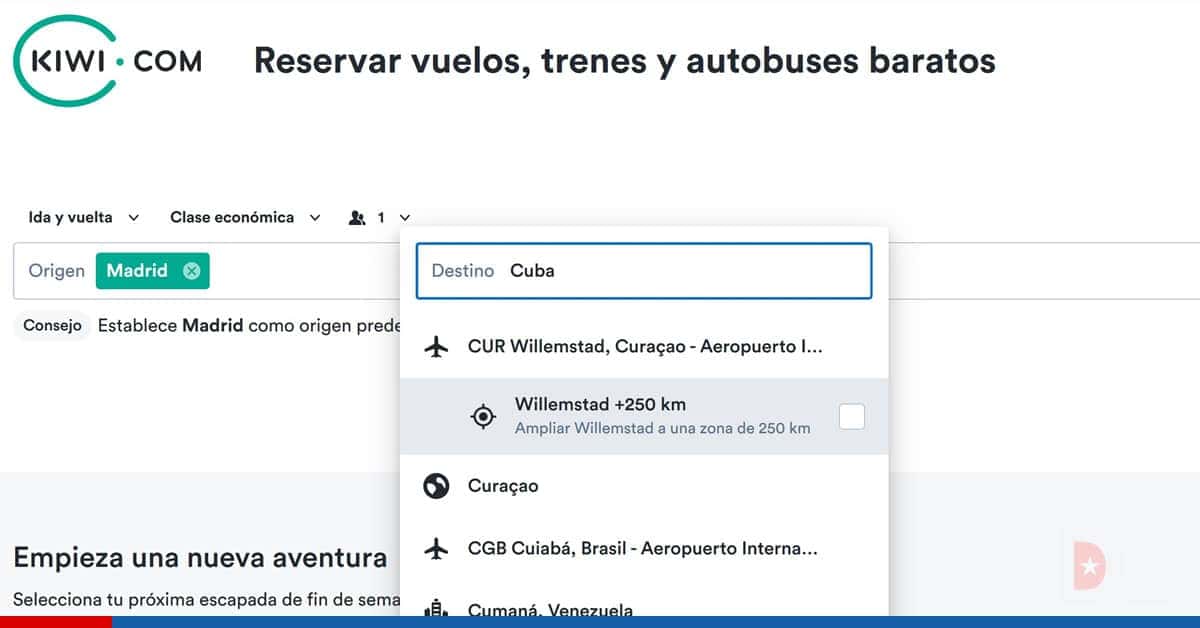Open the Ida y vuelta trip type dropdown
1200x628 pixels.
84,217
